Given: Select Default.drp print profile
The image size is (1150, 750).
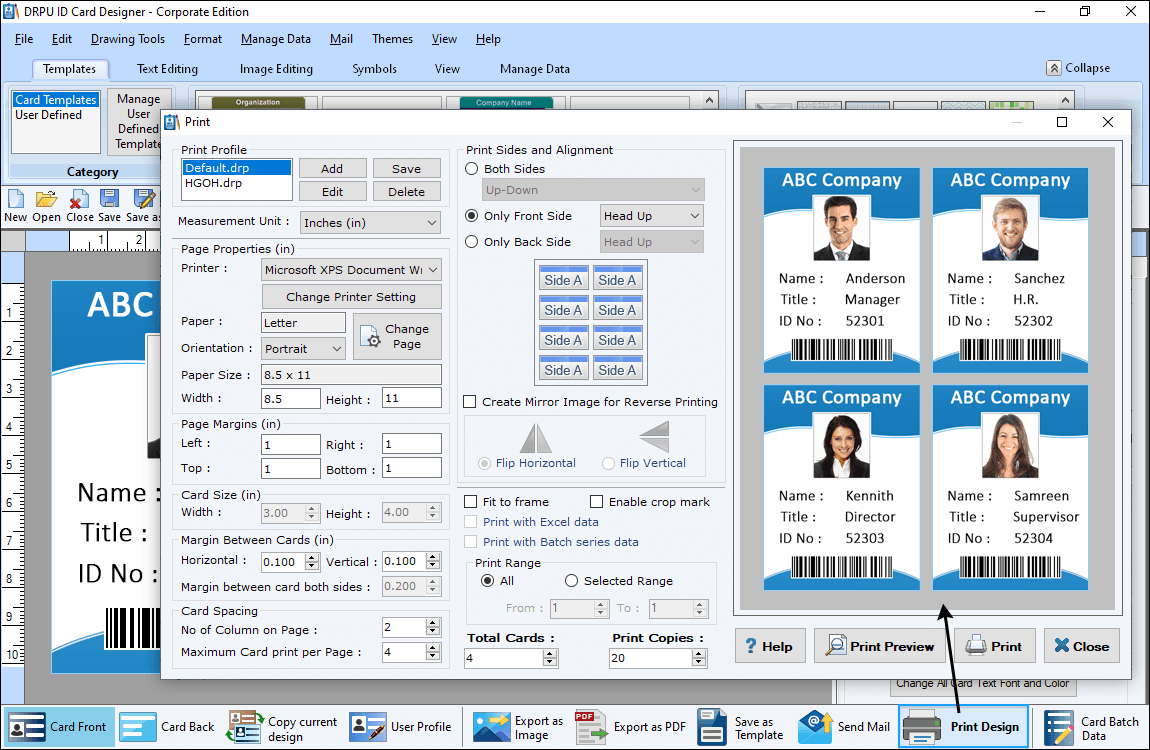Looking at the screenshot, I should pyautogui.click(x=236, y=168).
